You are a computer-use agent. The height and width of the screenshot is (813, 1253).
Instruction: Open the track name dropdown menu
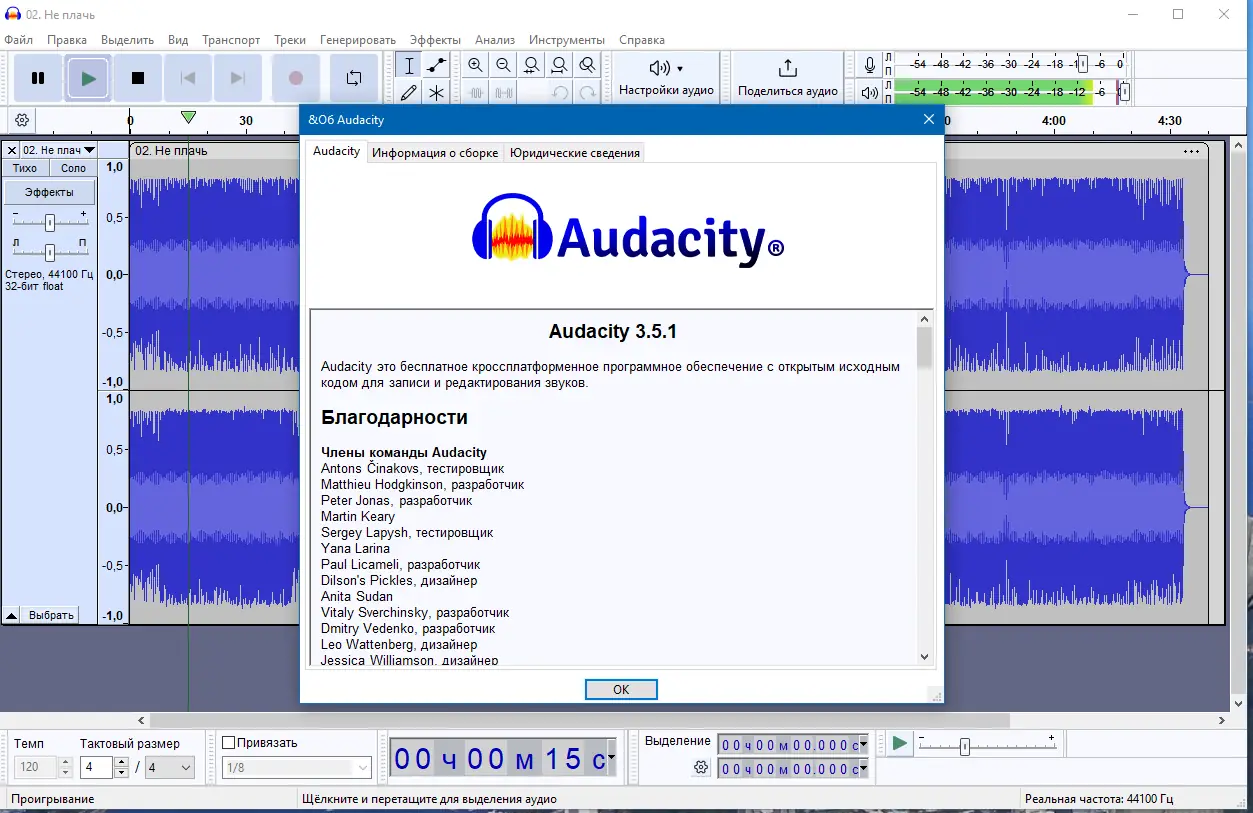click(x=59, y=151)
